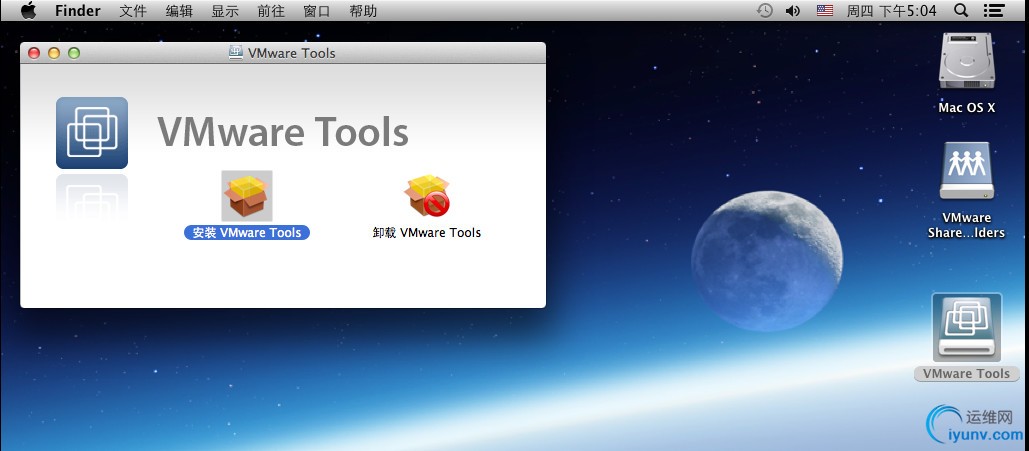Open the 帮助 menu

363,11
